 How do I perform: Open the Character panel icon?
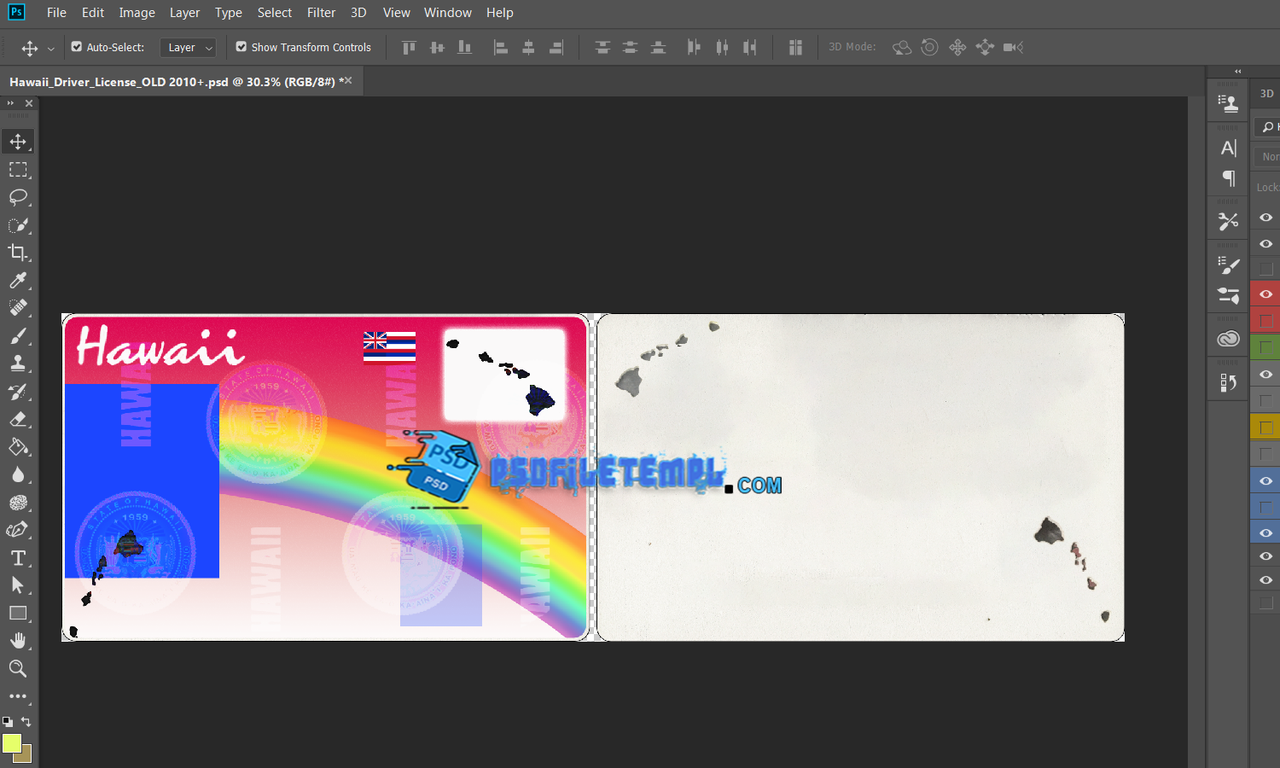[1228, 148]
